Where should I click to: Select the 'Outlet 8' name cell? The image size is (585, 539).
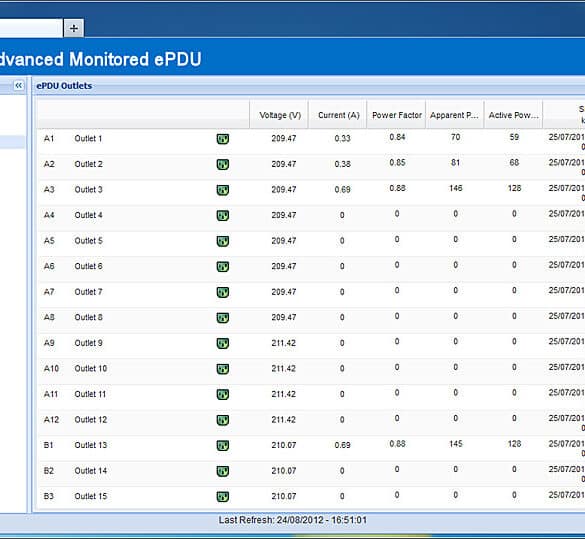click(x=88, y=317)
